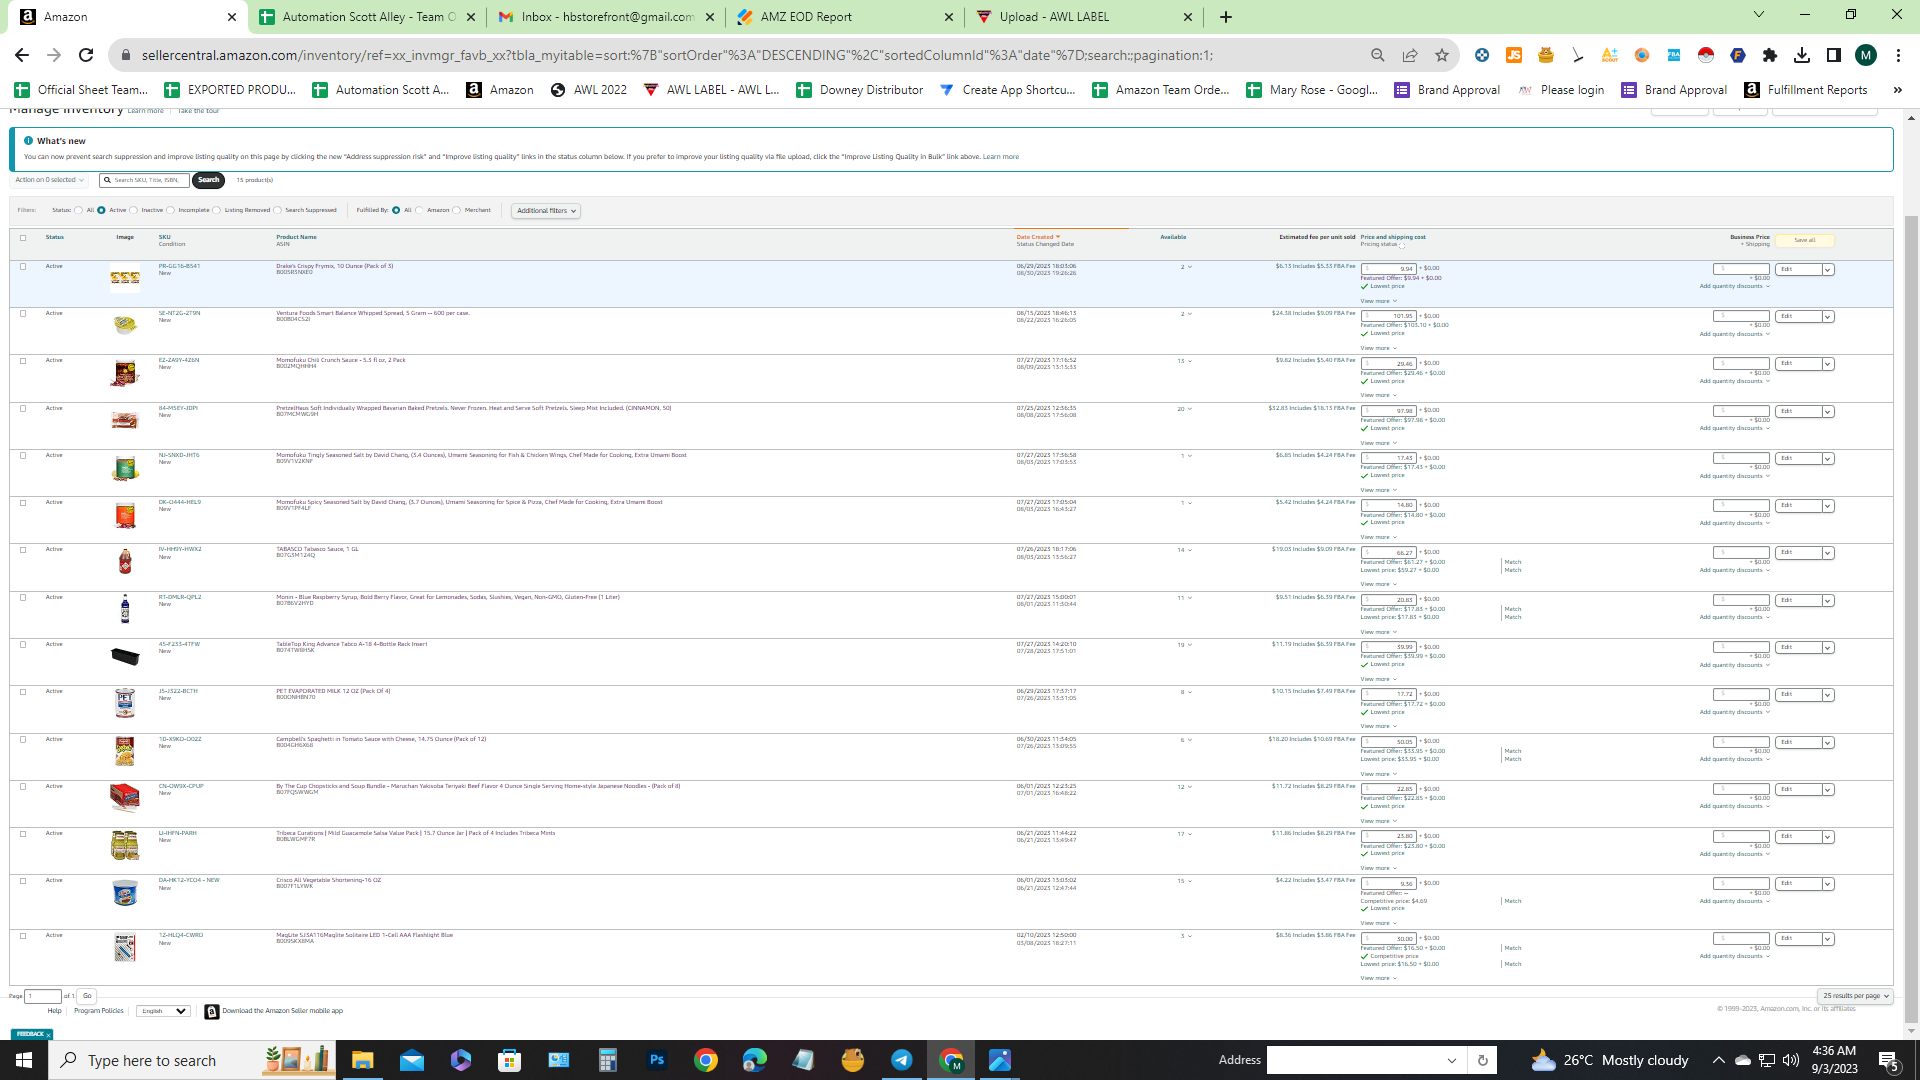1920x1080 pixels.
Task: Open a new browser tab with plus
Action: coord(1226,17)
